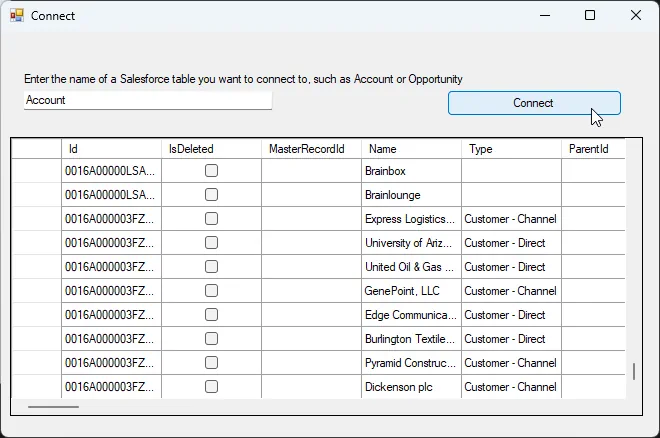660x438 pixels.
Task: Select the Pyramid Construction row header
Action: click(x=36, y=363)
